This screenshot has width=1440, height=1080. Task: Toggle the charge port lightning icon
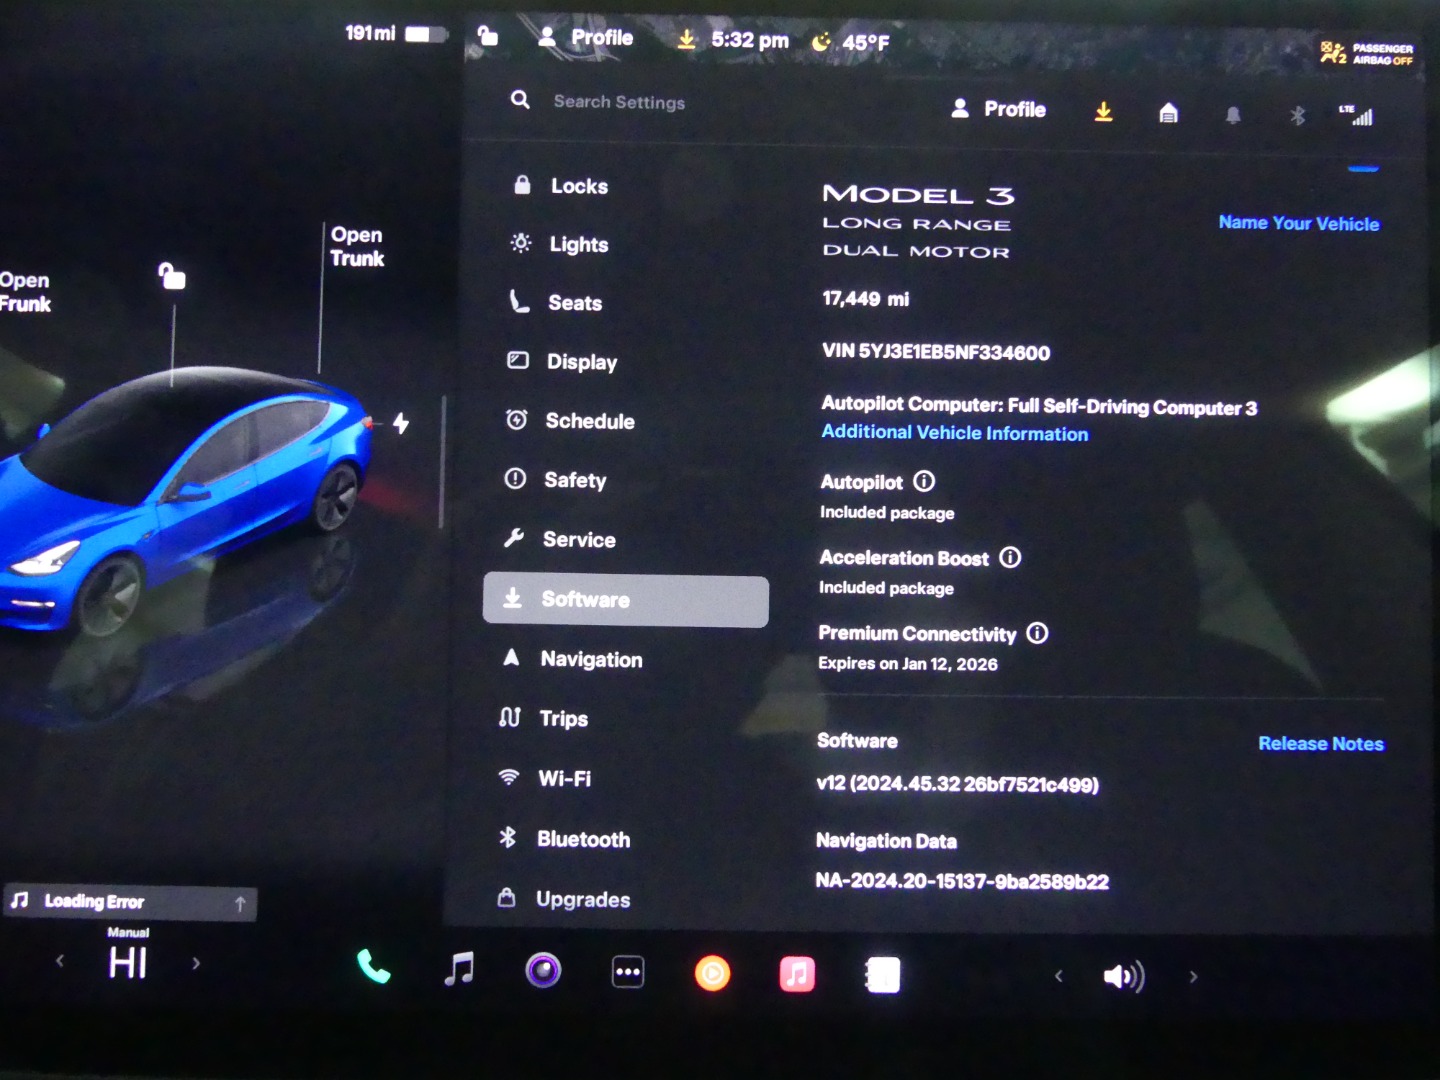tap(401, 424)
